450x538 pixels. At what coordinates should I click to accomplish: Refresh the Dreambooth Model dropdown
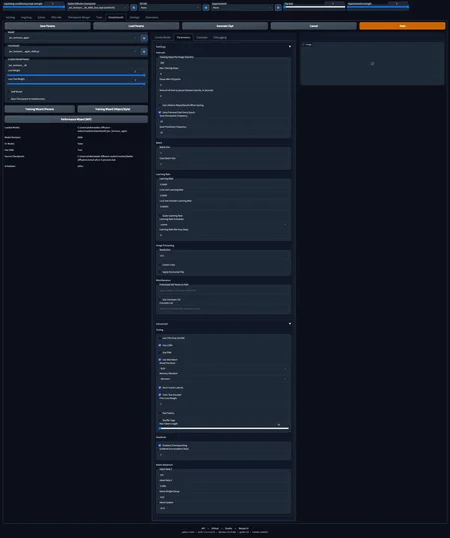(x=144, y=38)
